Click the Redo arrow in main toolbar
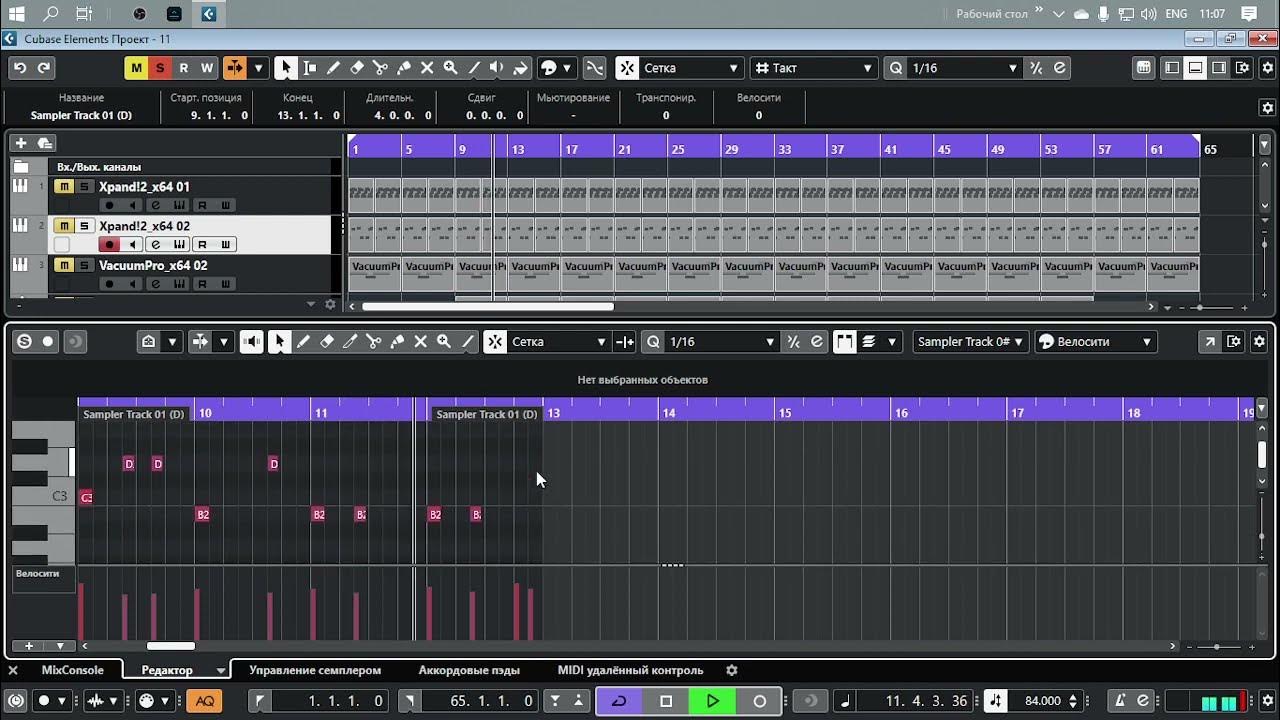This screenshot has height=720, width=1280. click(44, 68)
